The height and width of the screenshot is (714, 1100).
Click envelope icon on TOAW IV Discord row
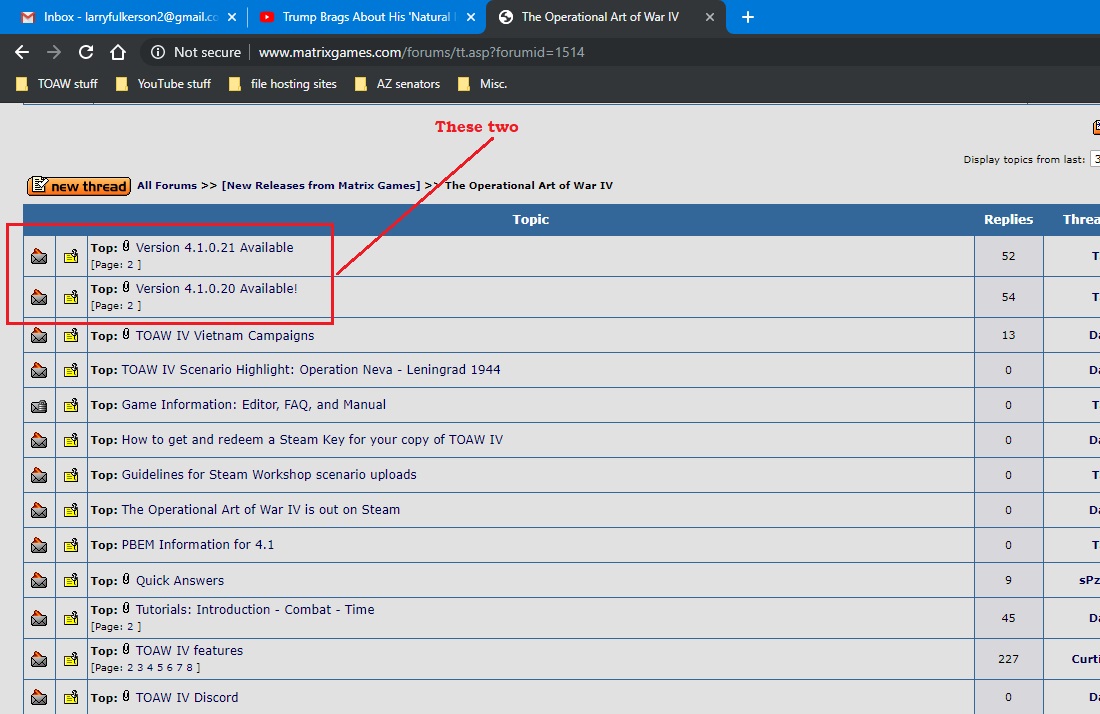point(39,698)
